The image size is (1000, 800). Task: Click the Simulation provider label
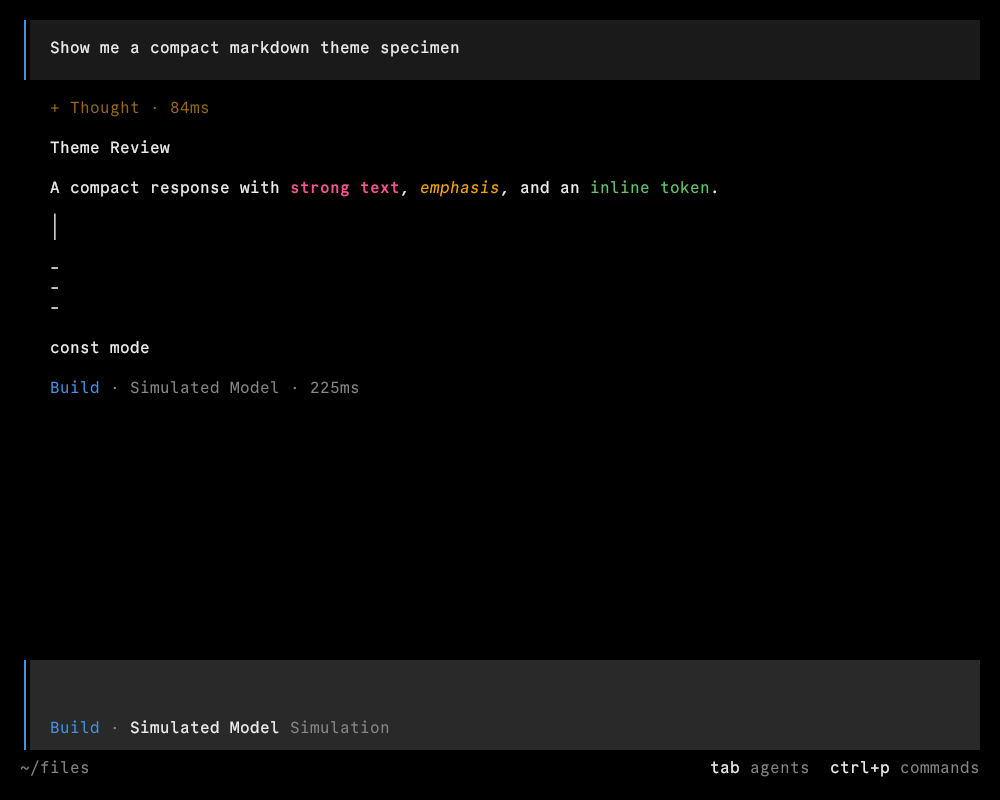coord(339,727)
